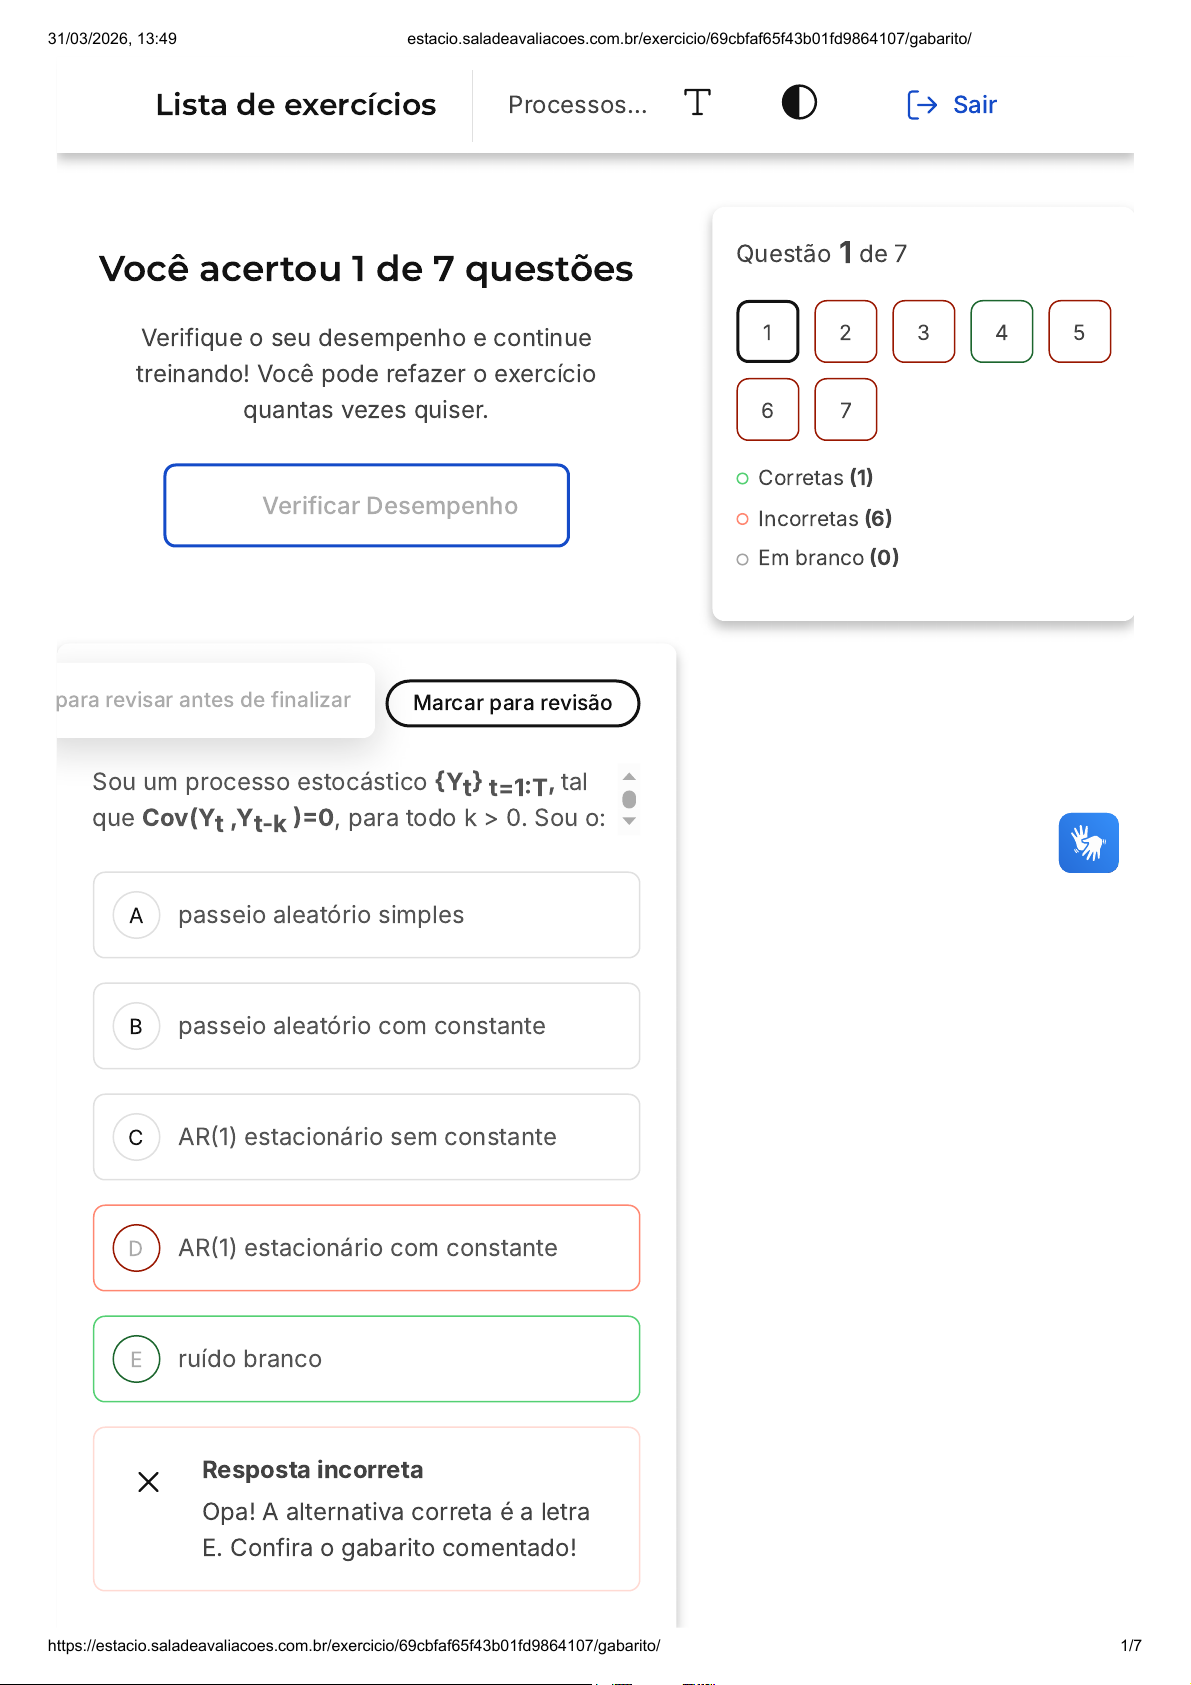Open the sign language accessibility widget

[1088, 843]
